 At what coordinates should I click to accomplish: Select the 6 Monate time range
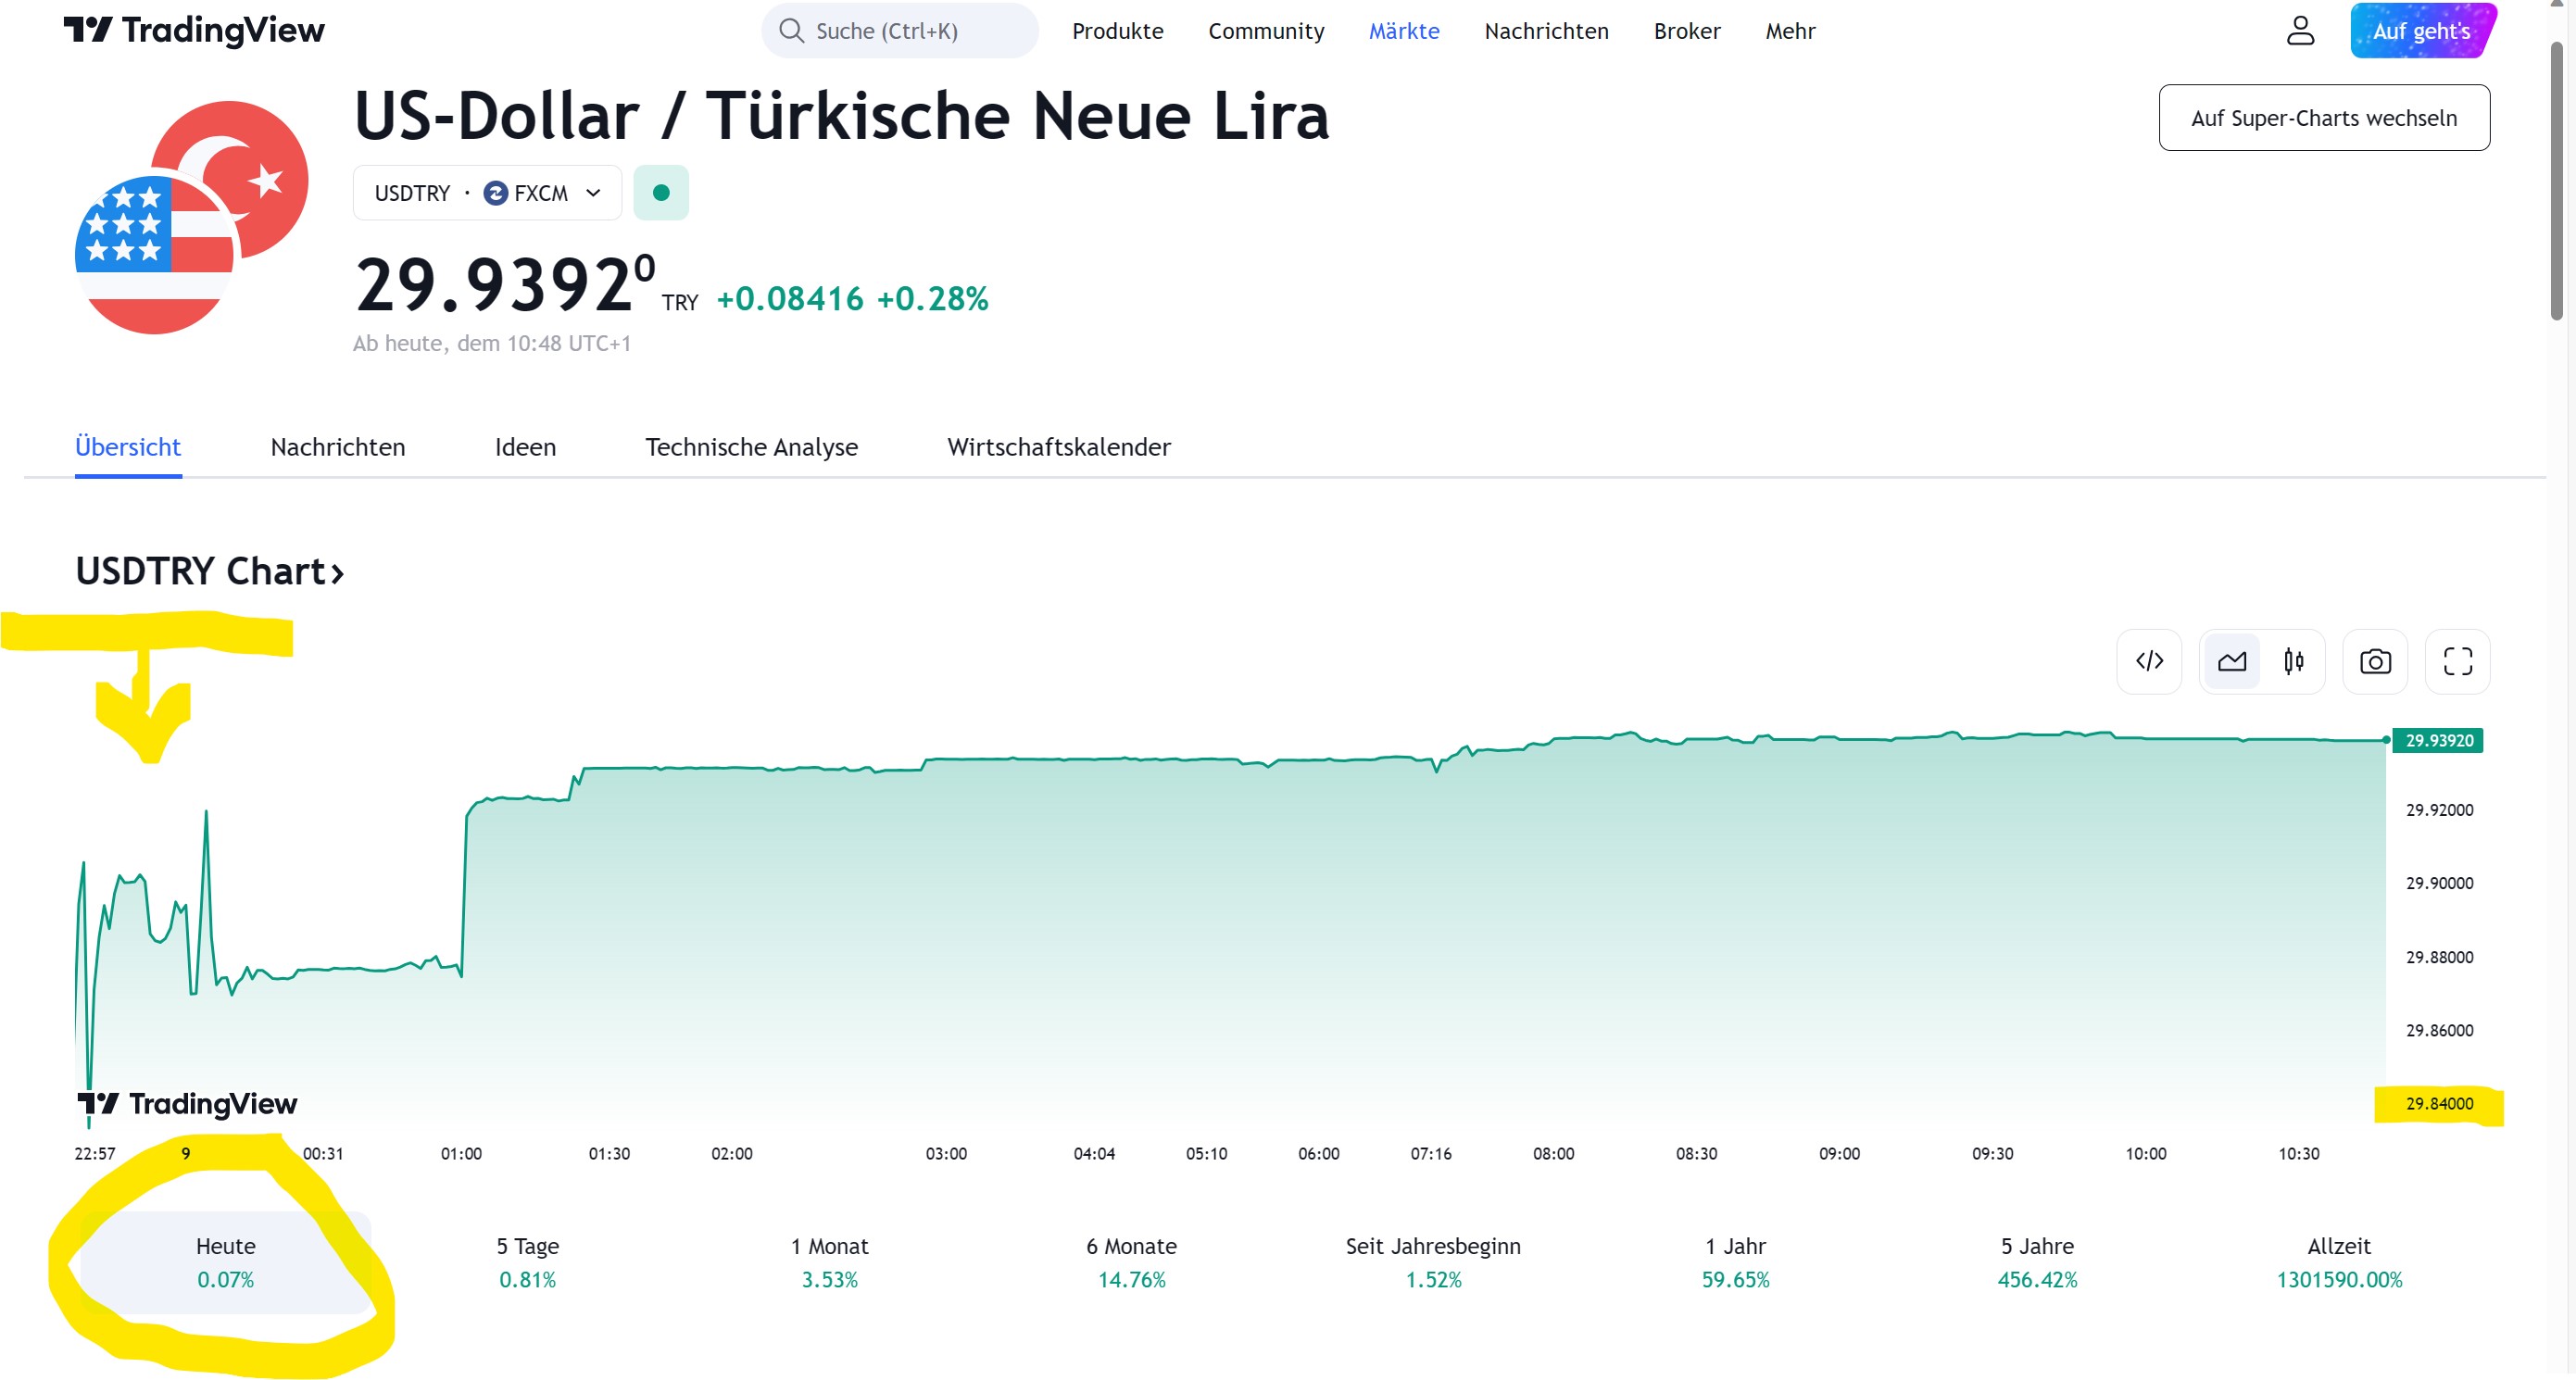tap(1131, 1262)
